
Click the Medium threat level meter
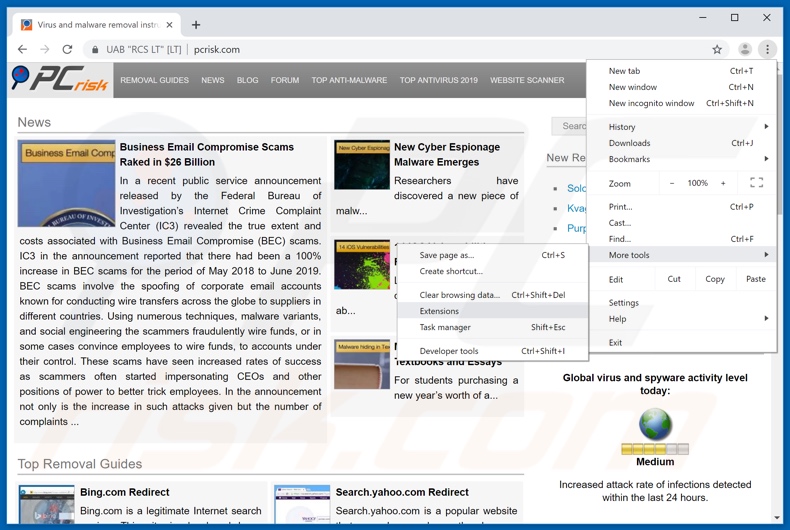pyautogui.click(x=655, y=449)
